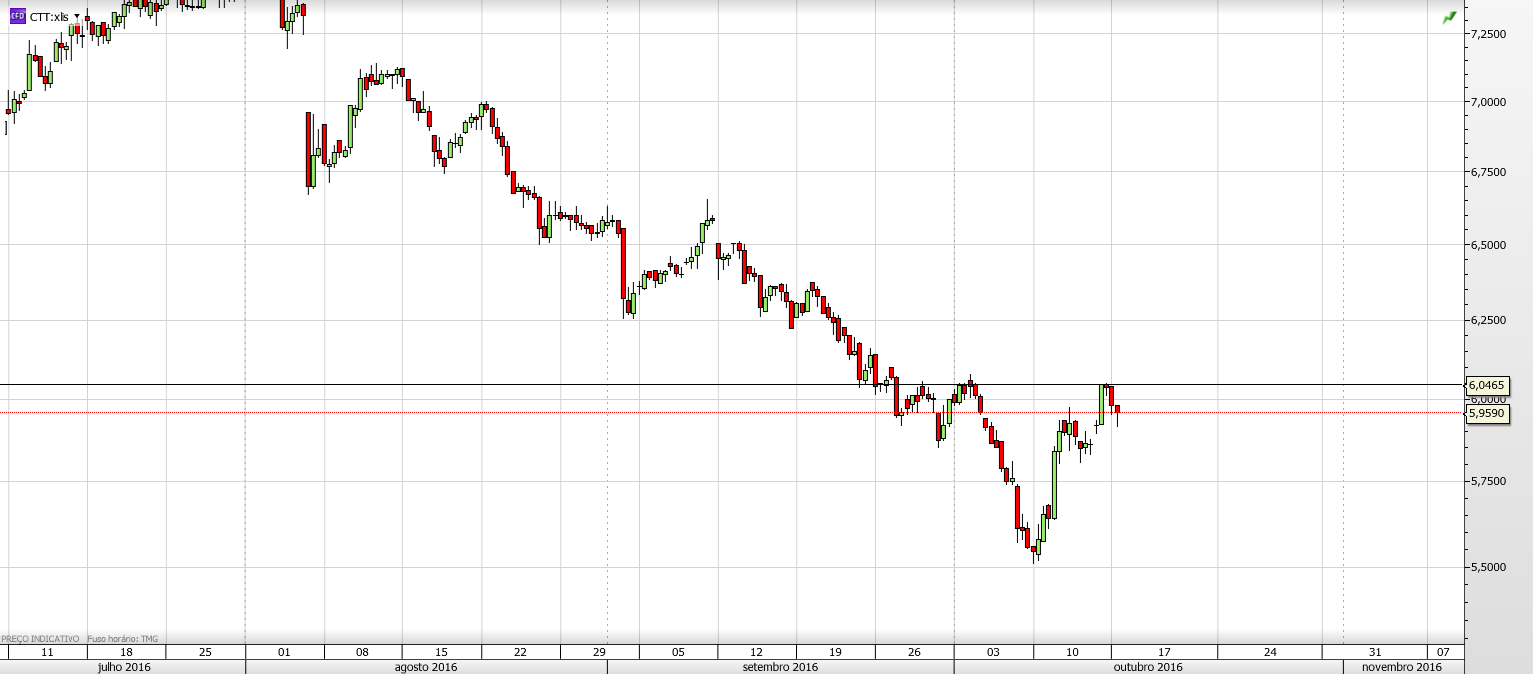Click the date label 11 on time axis

[x=47, y=652]
